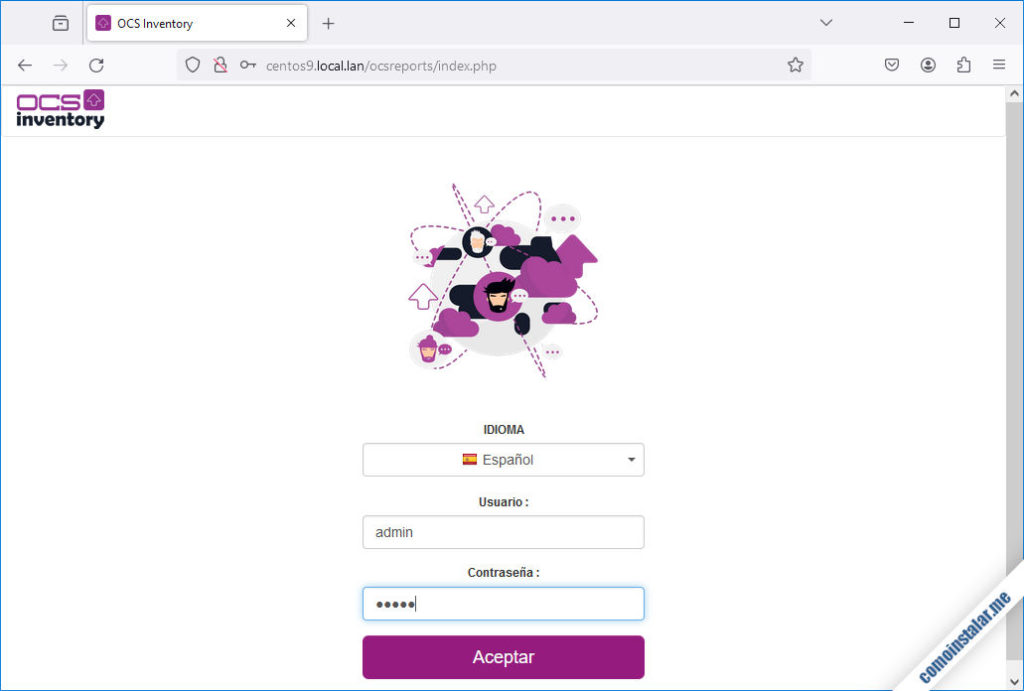Open tracking protection shield icon
Viewport: 1024px width, 691px height.
tap(192, 65)
